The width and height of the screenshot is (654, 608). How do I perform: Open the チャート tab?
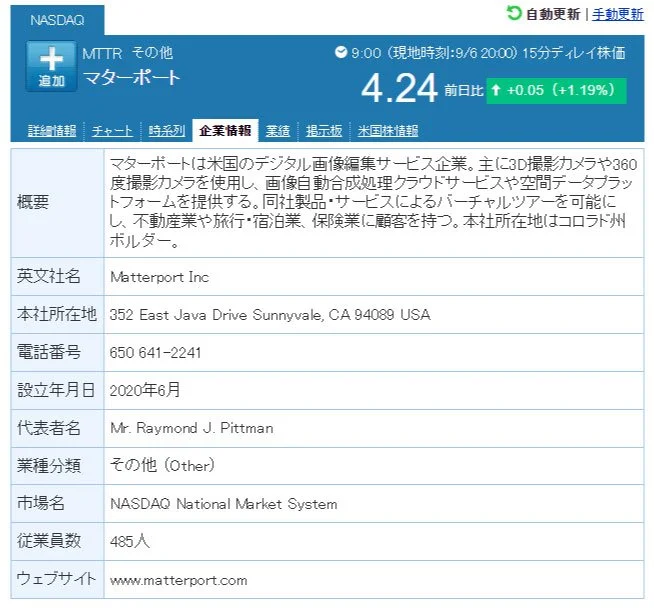click(112, 131)
